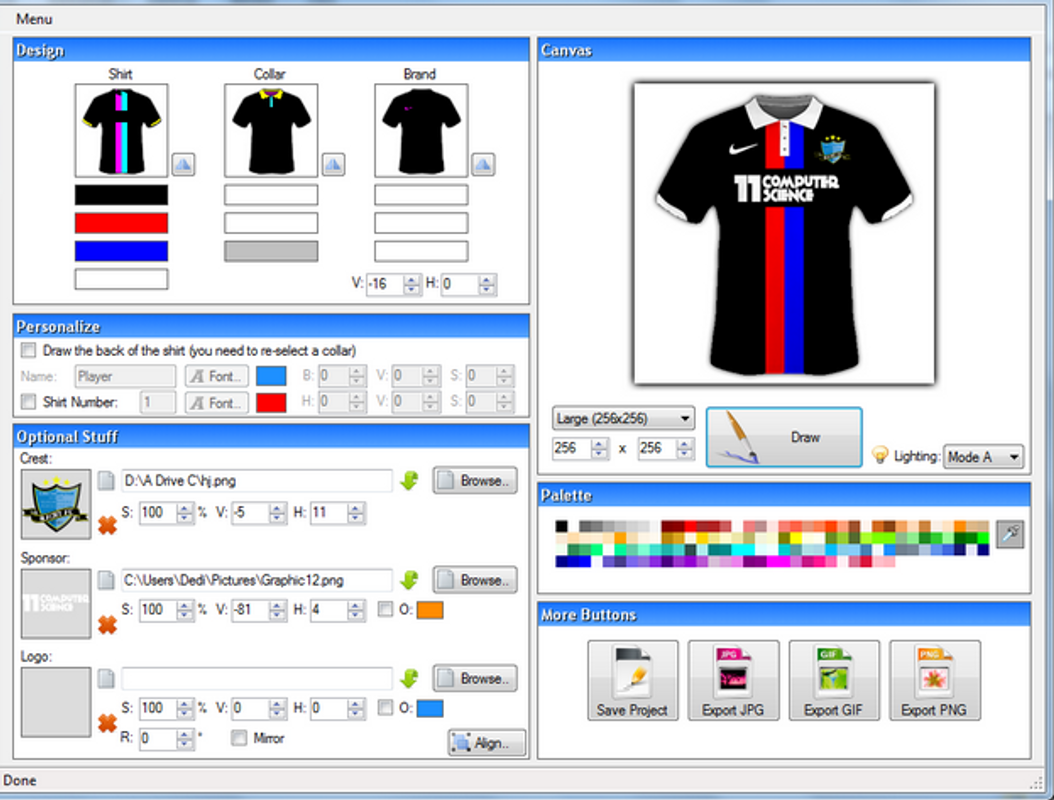Image resolution: width=1054 pixels, height=800 pixels.
Task: Click the gray collar color swatch
Action: (x=271, y=251)
